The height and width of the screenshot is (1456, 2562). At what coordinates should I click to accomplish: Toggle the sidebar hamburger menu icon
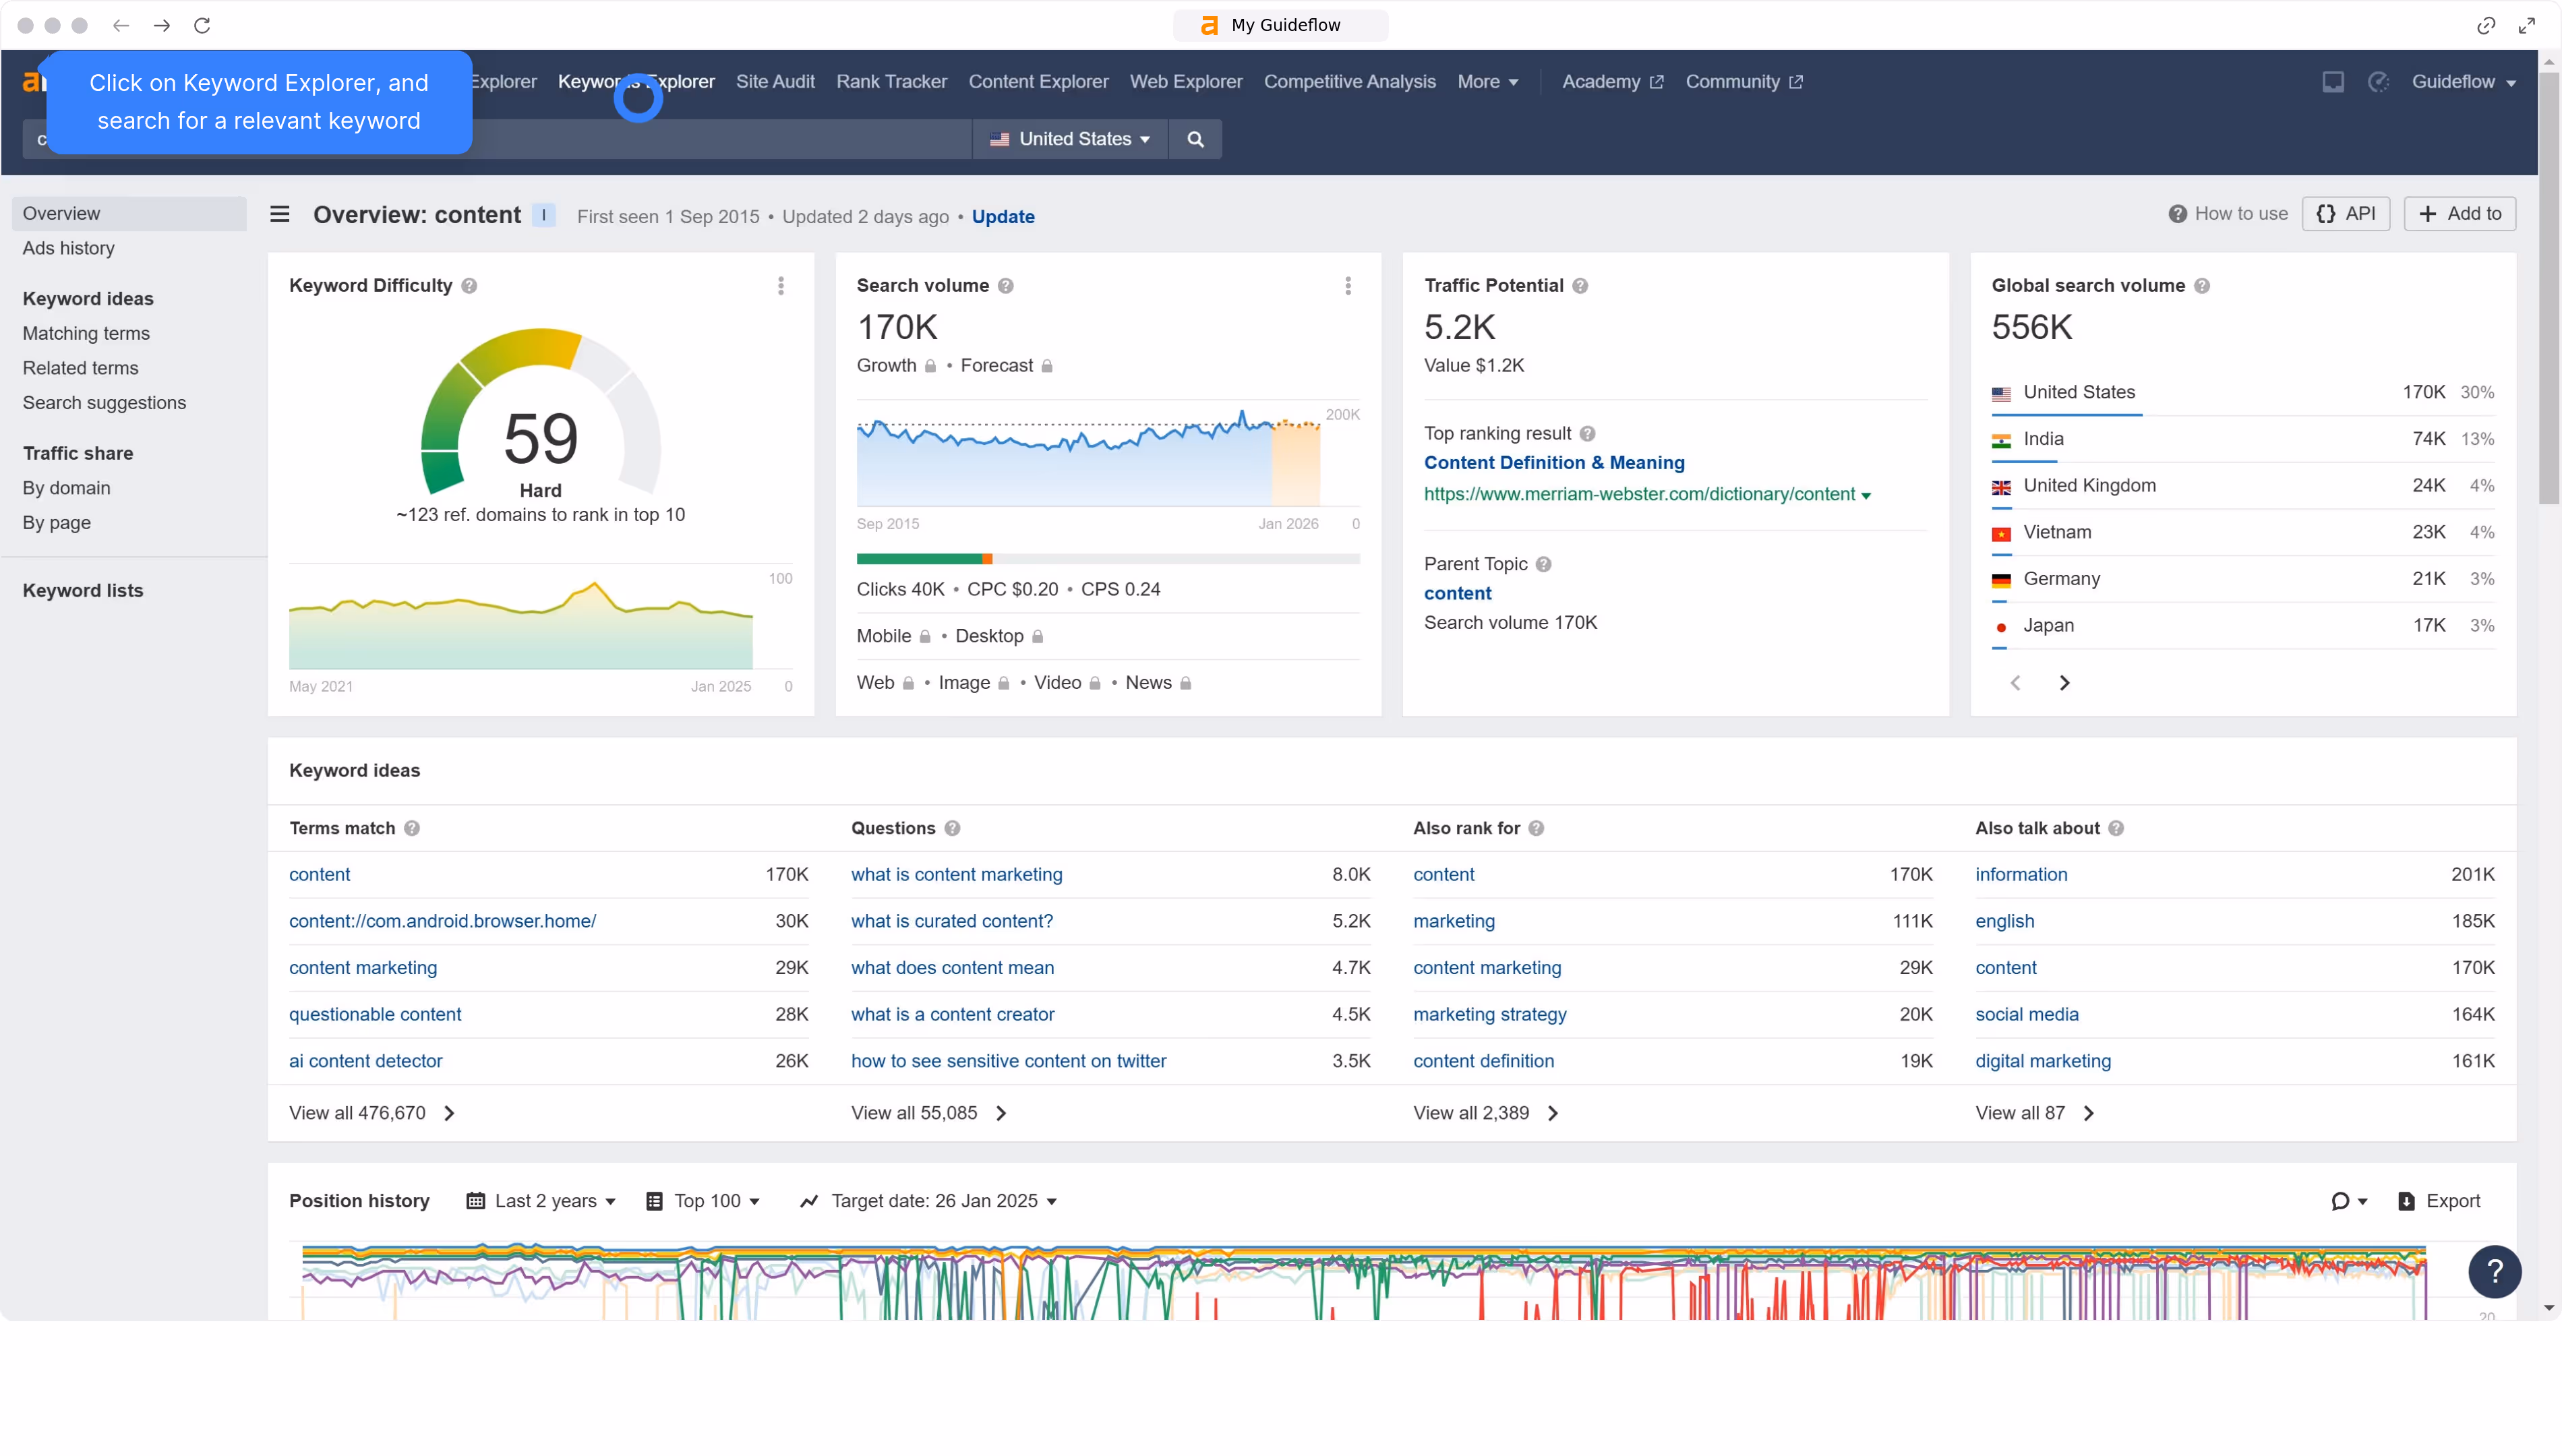tap(280, 214)
